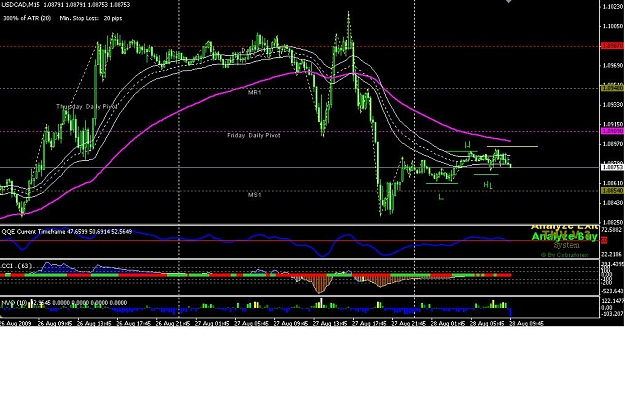Click the 1.10050 price scale value
This screenshot has height=398, width=625.
pos(613,26)
